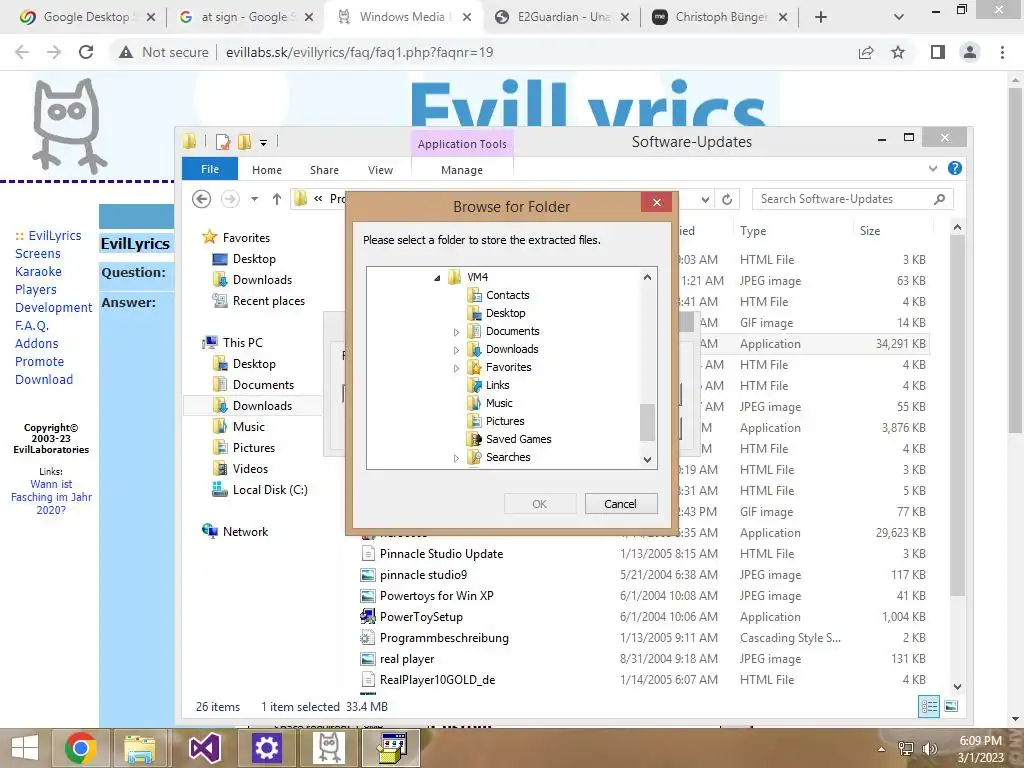Click OK in Browse for Folder
1024x768 pixels.
539,504
